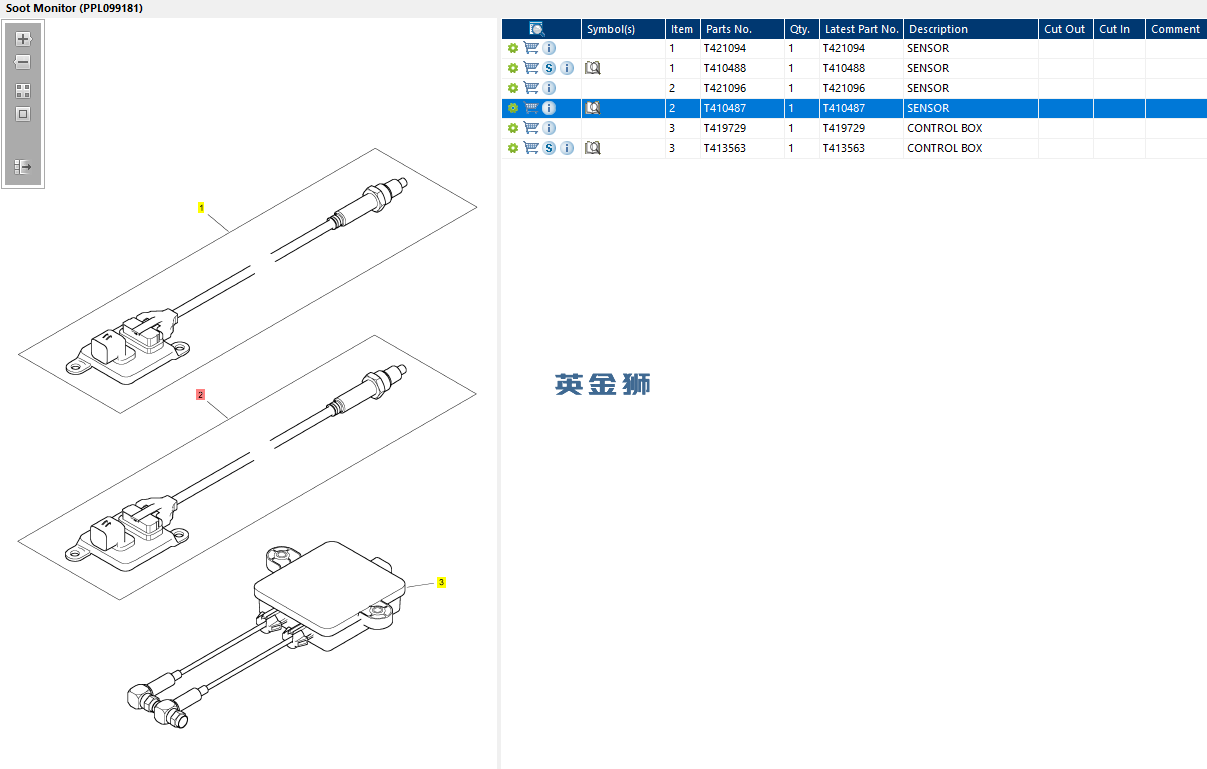The height and width of the screenshot is (769, 1207).
Task: Select the T413563 parts number cell
Action: 742,148
